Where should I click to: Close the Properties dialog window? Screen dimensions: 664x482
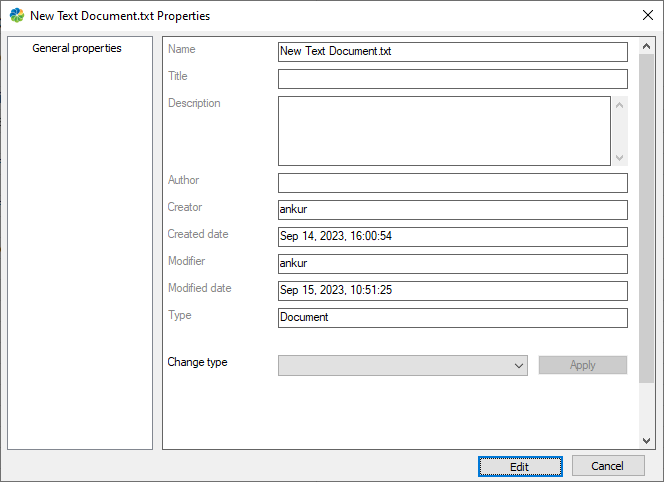tap(645, 16)
